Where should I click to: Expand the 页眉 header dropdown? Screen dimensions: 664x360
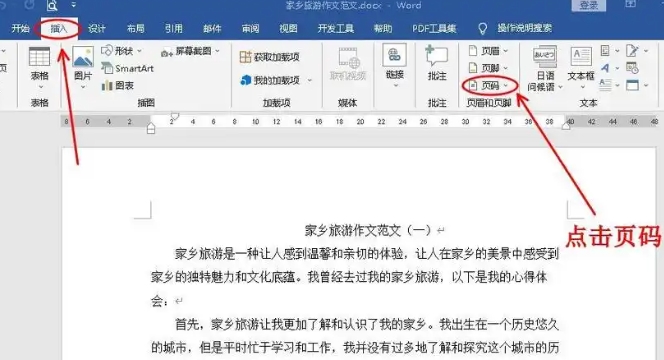pyautogui.click(x=506, y=51)
